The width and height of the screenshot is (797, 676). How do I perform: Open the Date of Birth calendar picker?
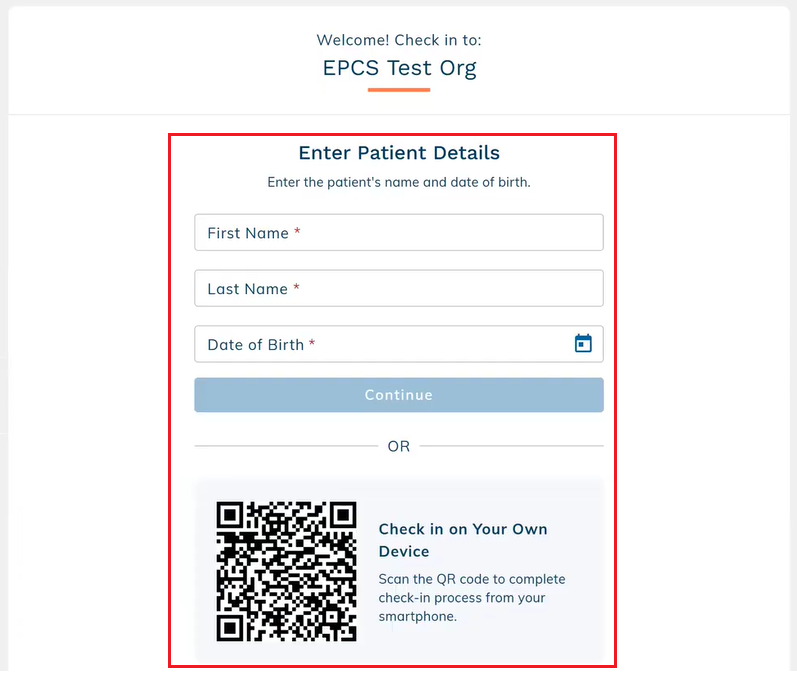pos(583,344)
